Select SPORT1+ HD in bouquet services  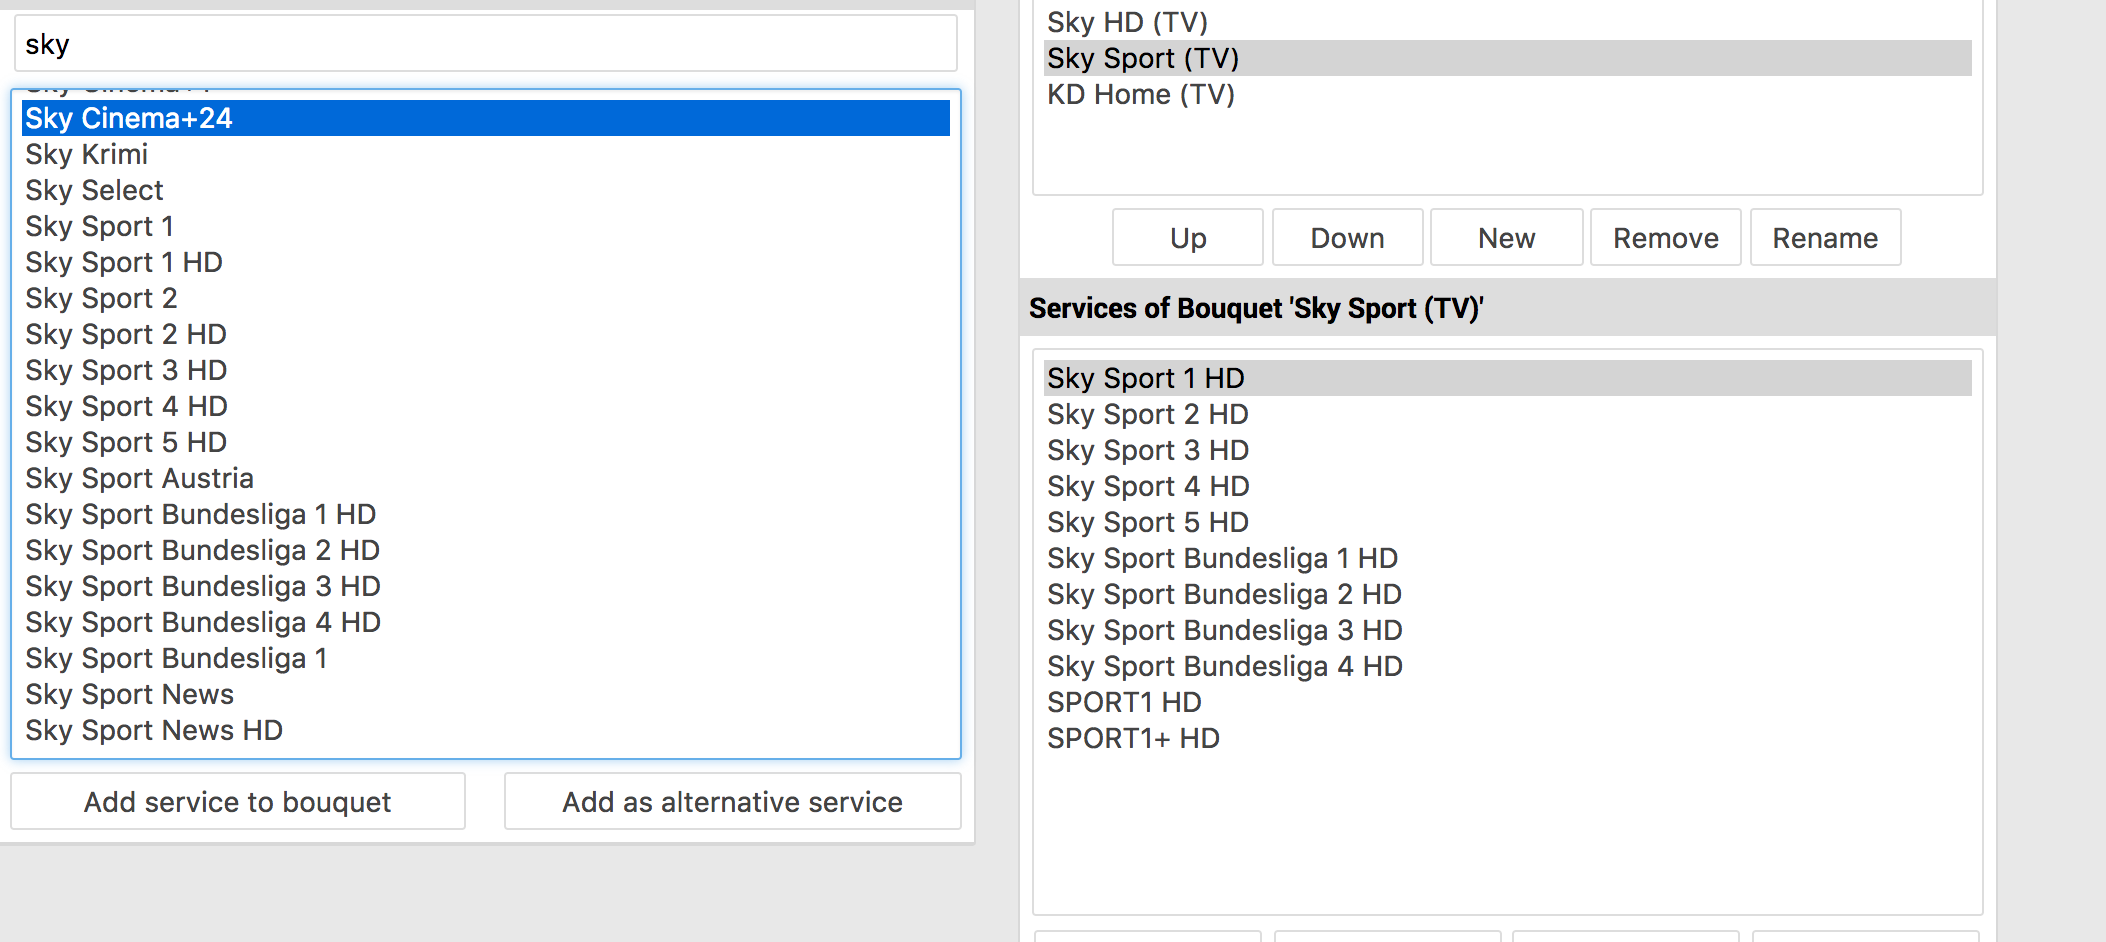[x=1133, y=739]
